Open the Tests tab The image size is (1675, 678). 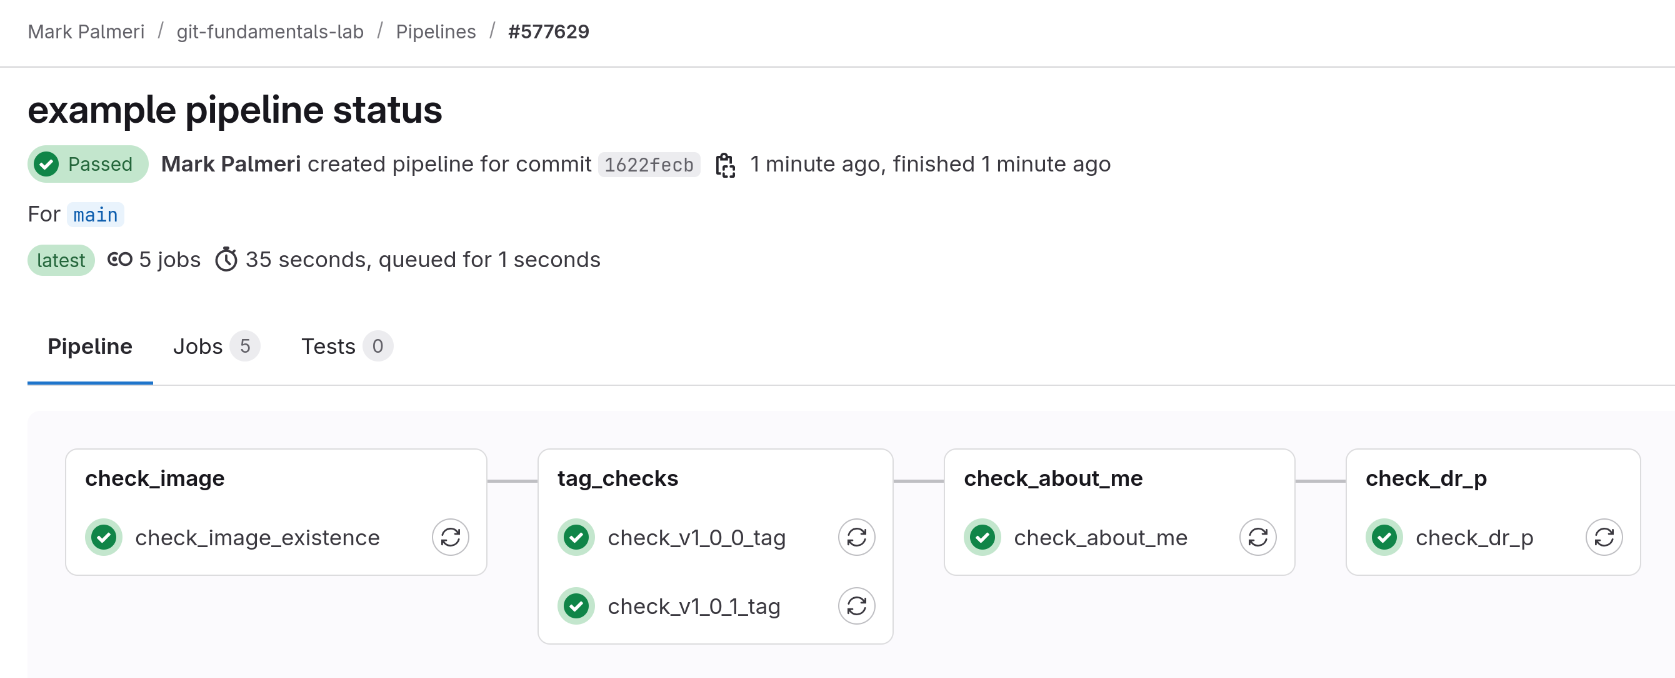346,346
